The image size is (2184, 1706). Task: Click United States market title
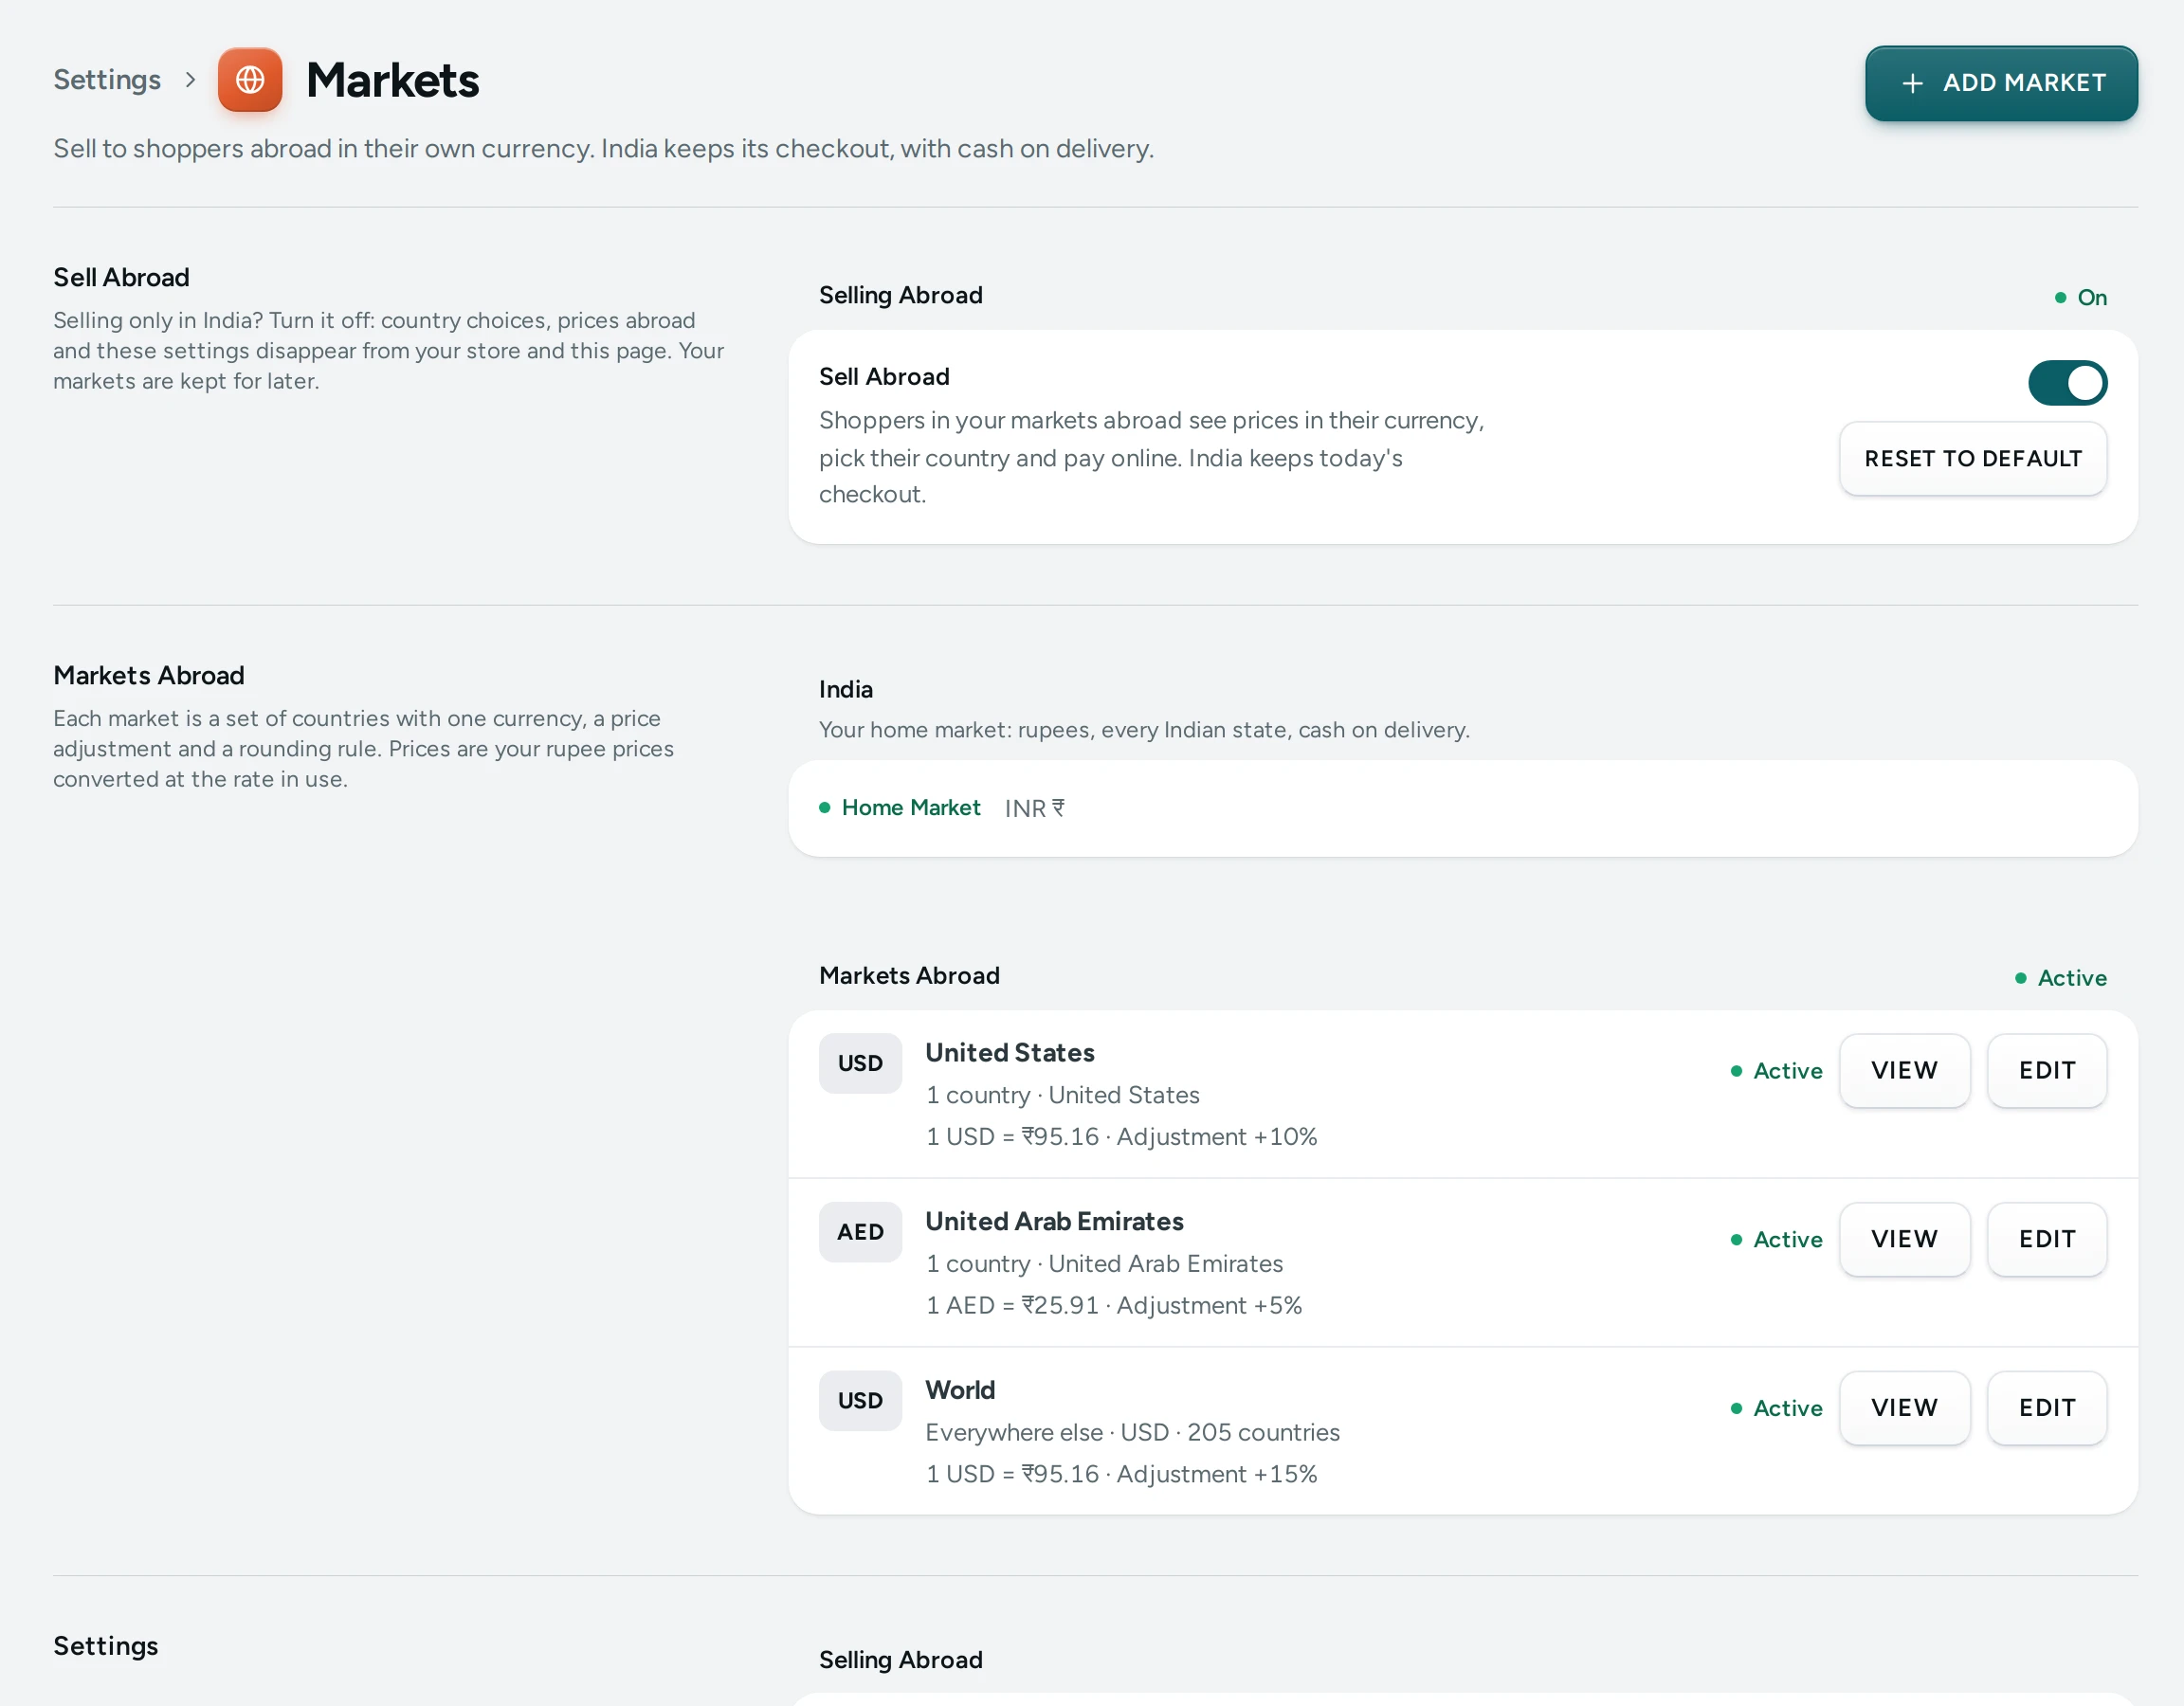[x=1010, y=1053]
